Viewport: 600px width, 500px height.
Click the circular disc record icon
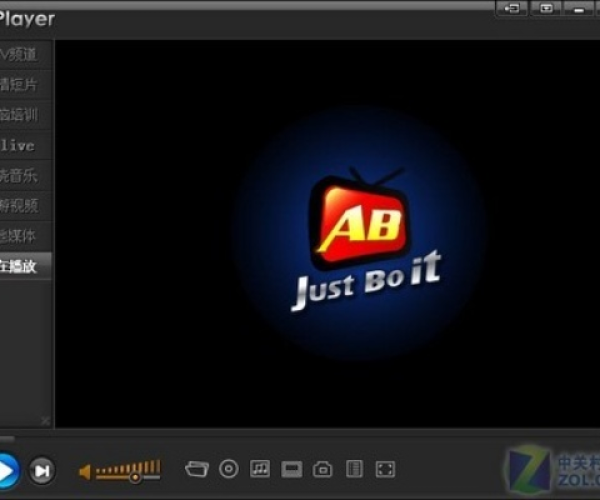(229, 468)
